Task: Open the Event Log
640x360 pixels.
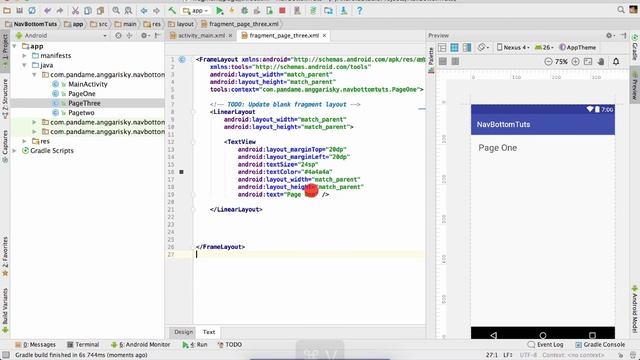Action: [x=545, y=344]
